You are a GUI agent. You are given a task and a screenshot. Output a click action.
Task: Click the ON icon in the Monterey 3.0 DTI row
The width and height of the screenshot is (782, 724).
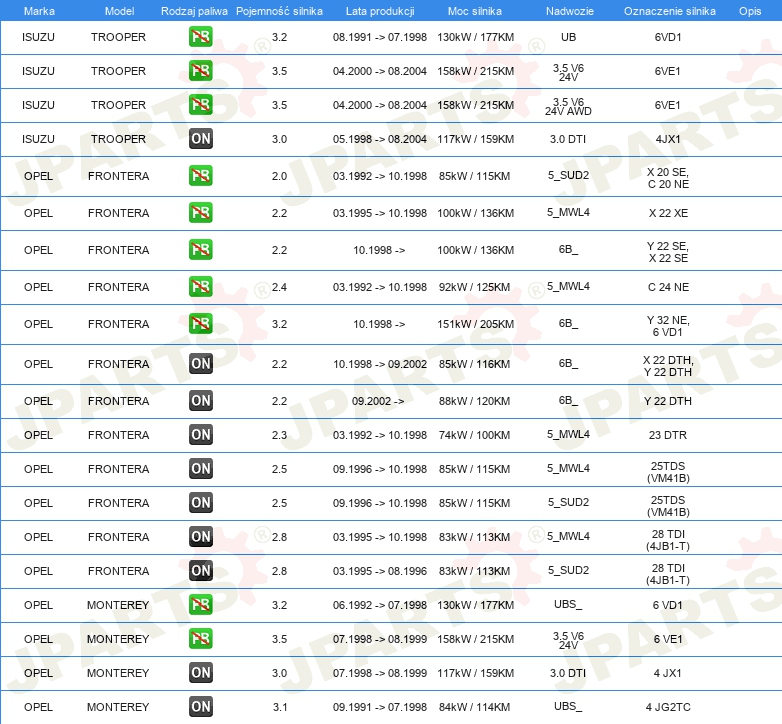point(201,672)
